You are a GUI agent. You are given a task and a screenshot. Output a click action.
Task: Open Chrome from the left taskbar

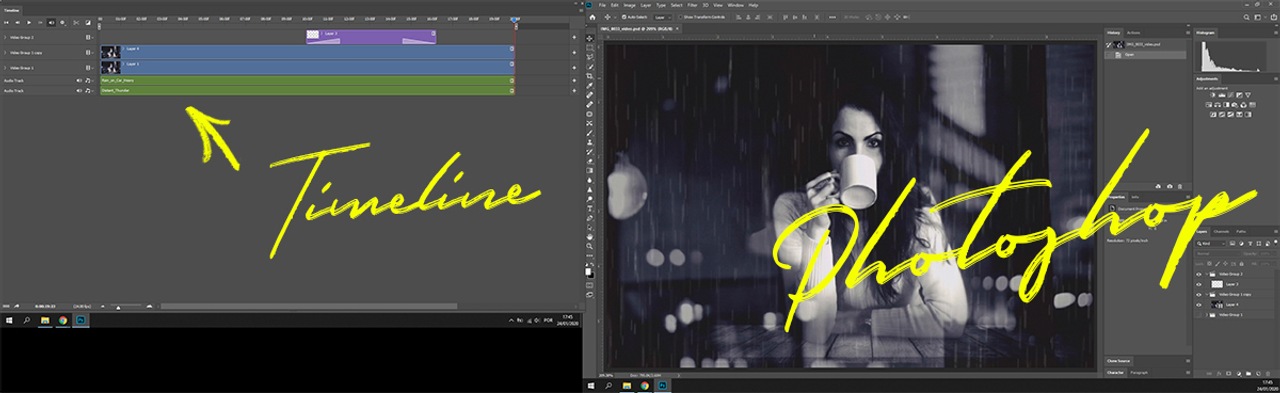(63, 320)
